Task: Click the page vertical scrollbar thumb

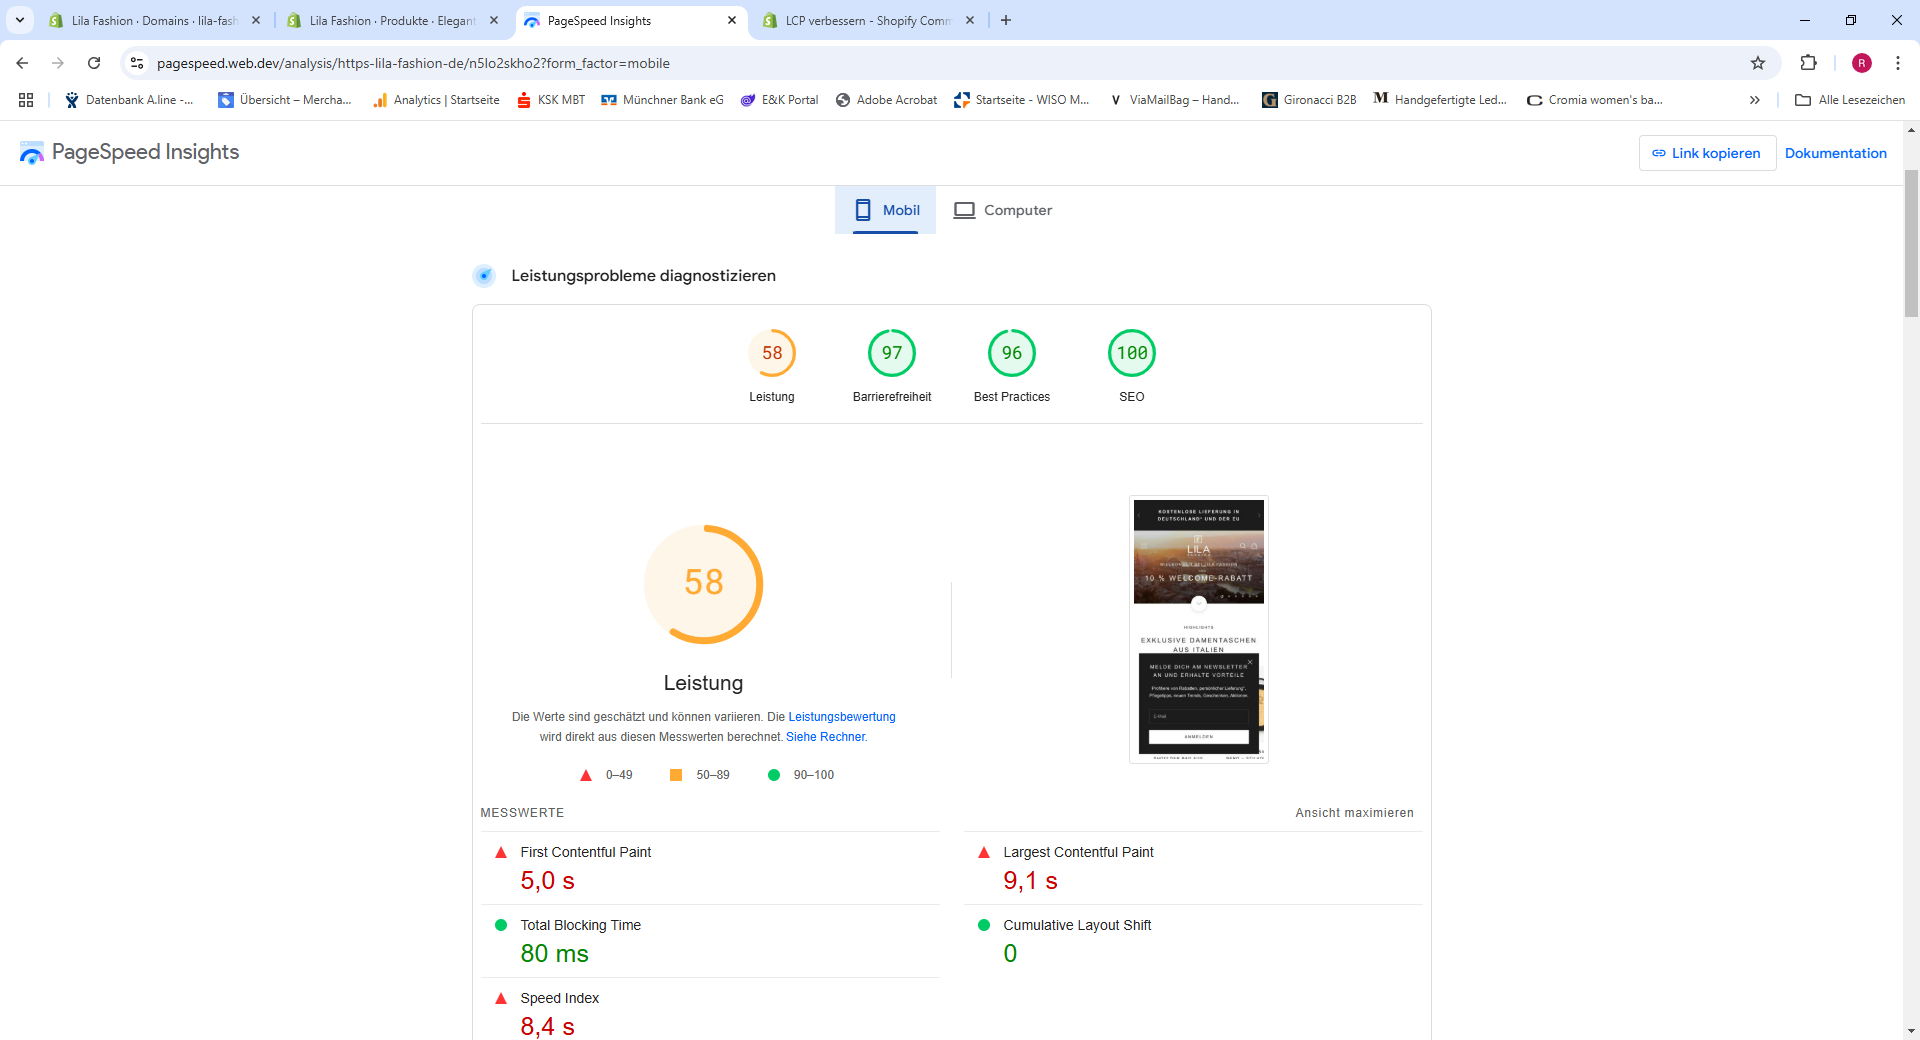Action: [1911, 243]
